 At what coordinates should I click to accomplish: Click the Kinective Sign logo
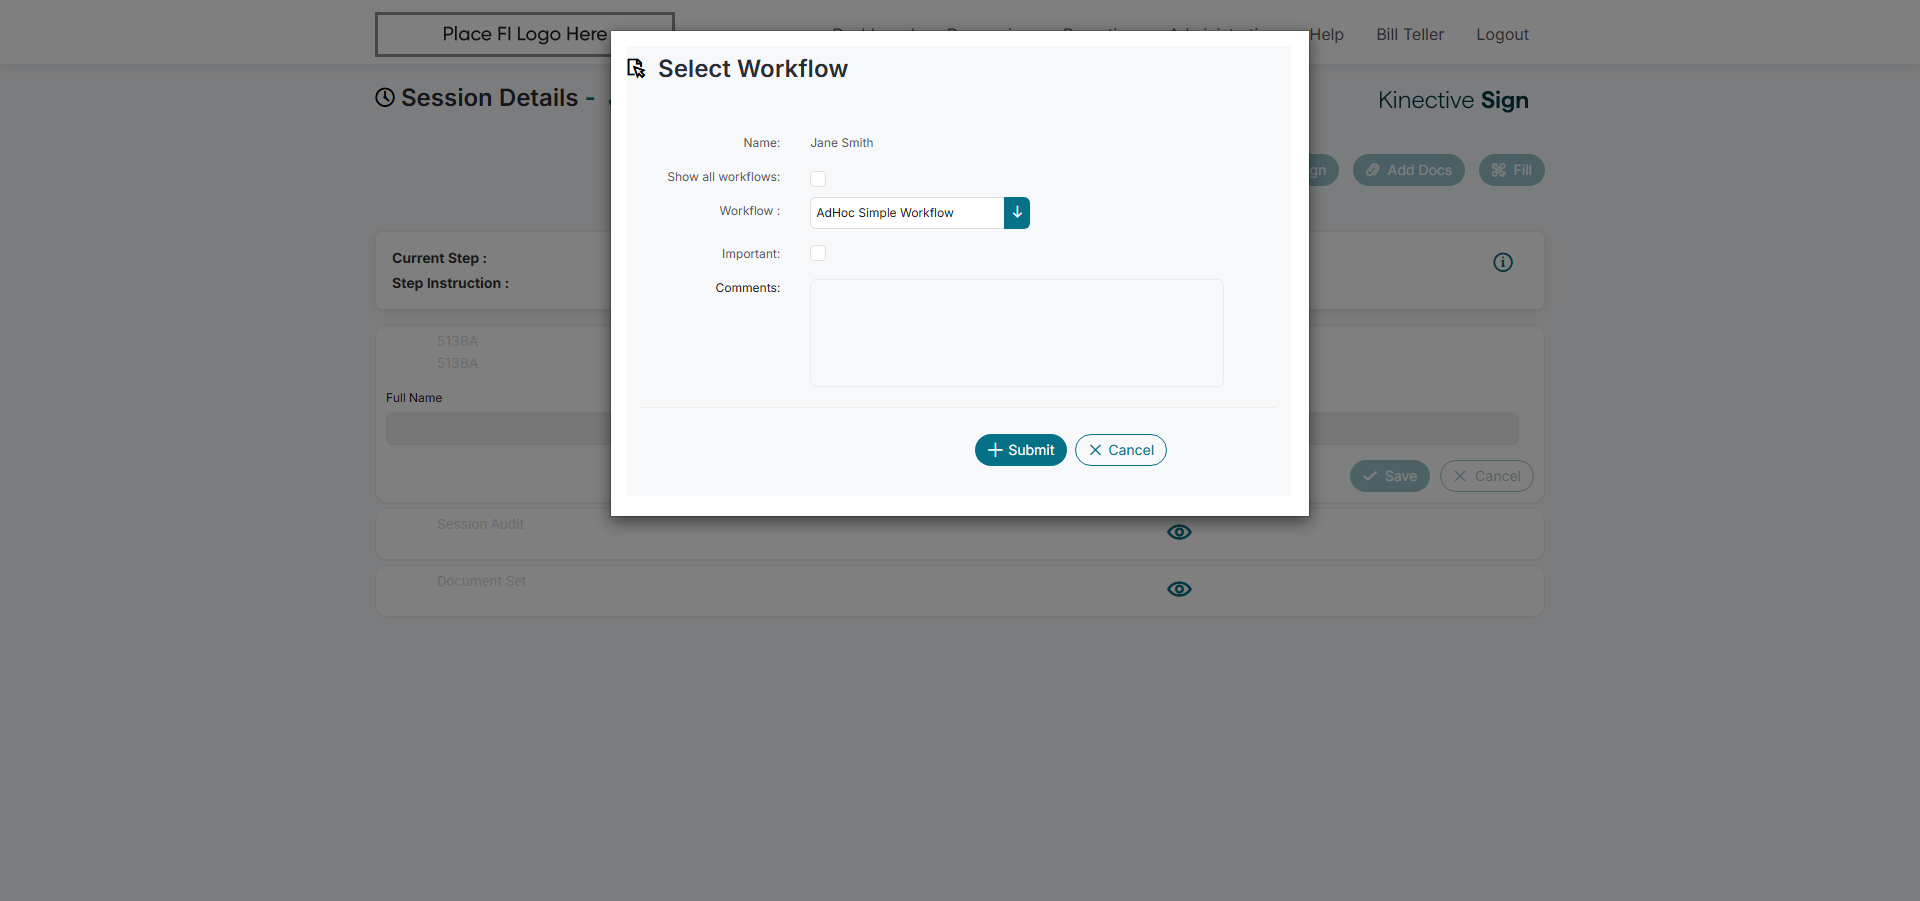[x=1453, y=100]
